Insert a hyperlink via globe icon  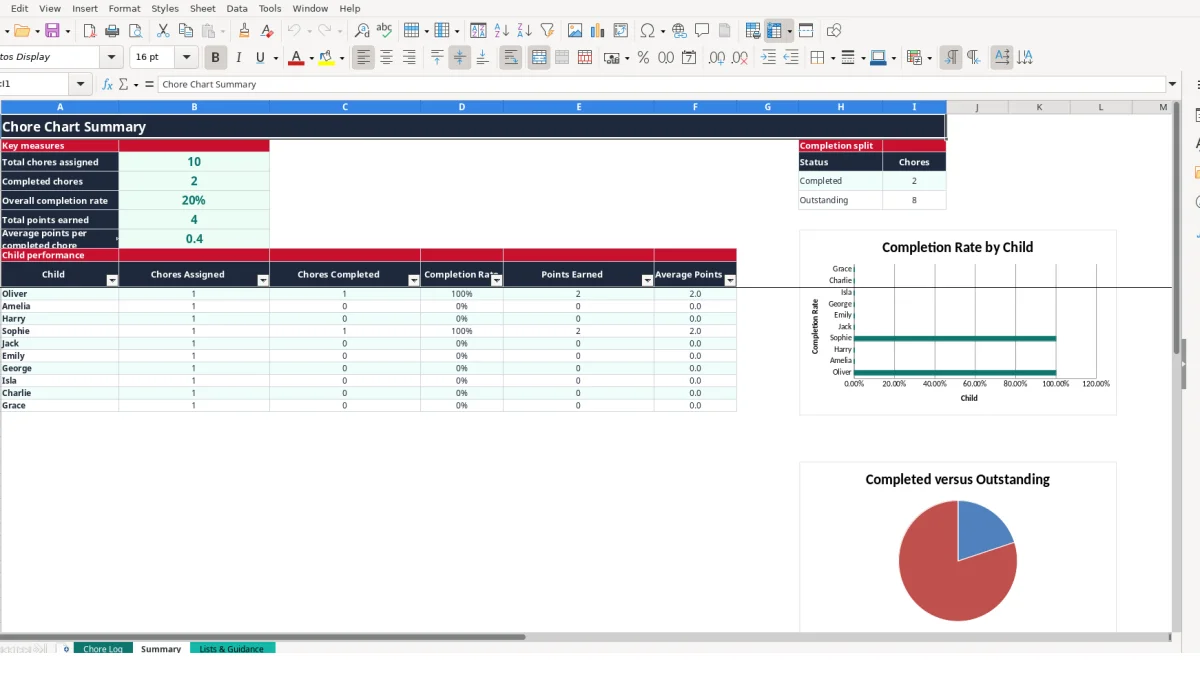[x=679, y=31]
